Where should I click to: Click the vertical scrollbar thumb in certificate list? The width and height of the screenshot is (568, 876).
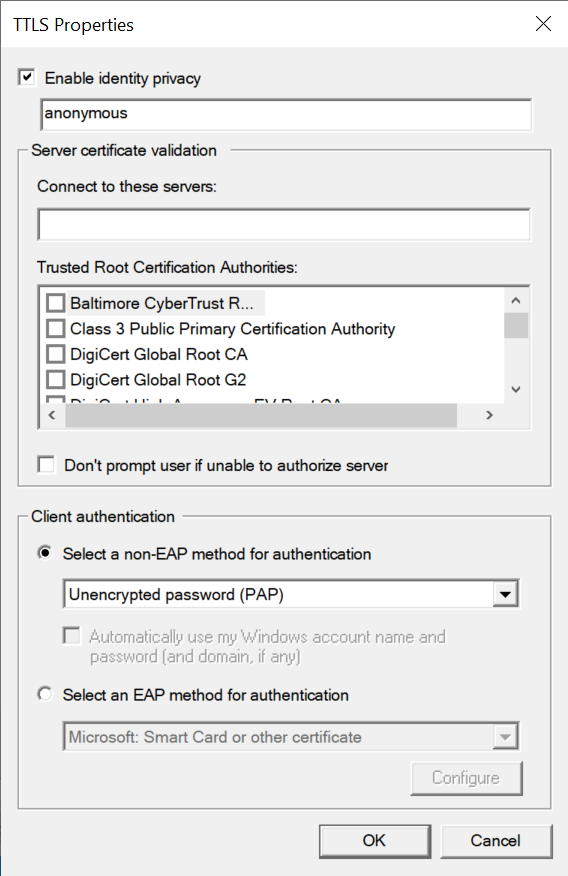pos(516,326)
